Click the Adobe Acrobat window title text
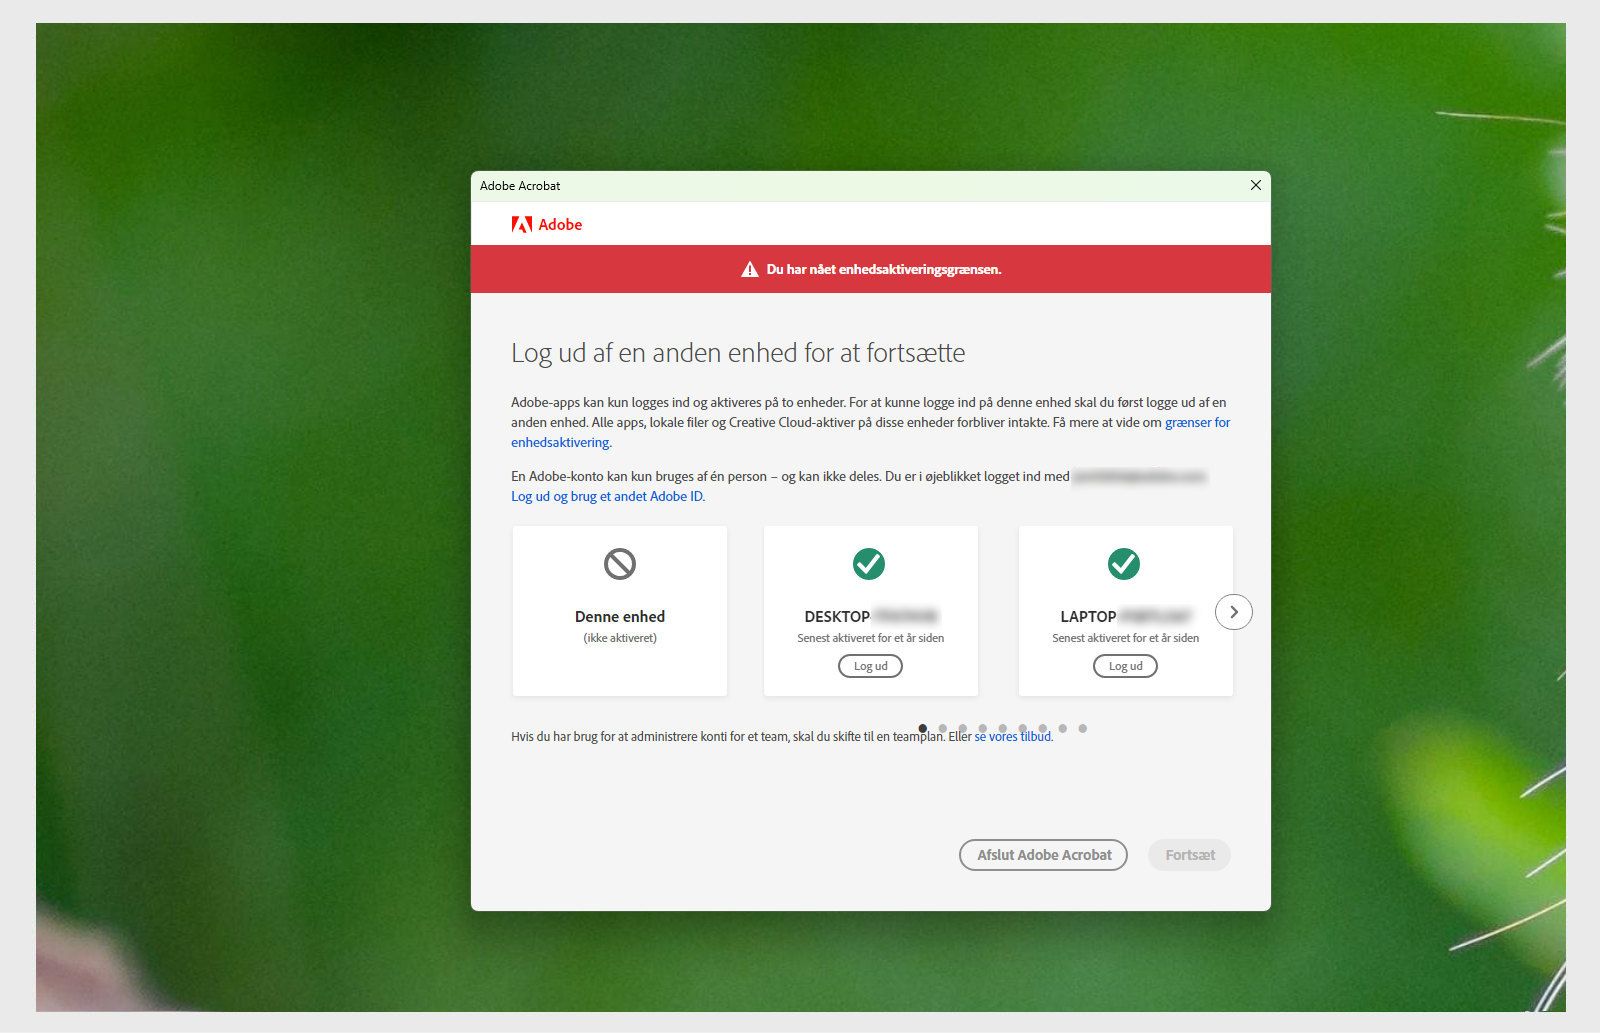The width and height of the screenshot is (1600, 1033). pos(520,186)
